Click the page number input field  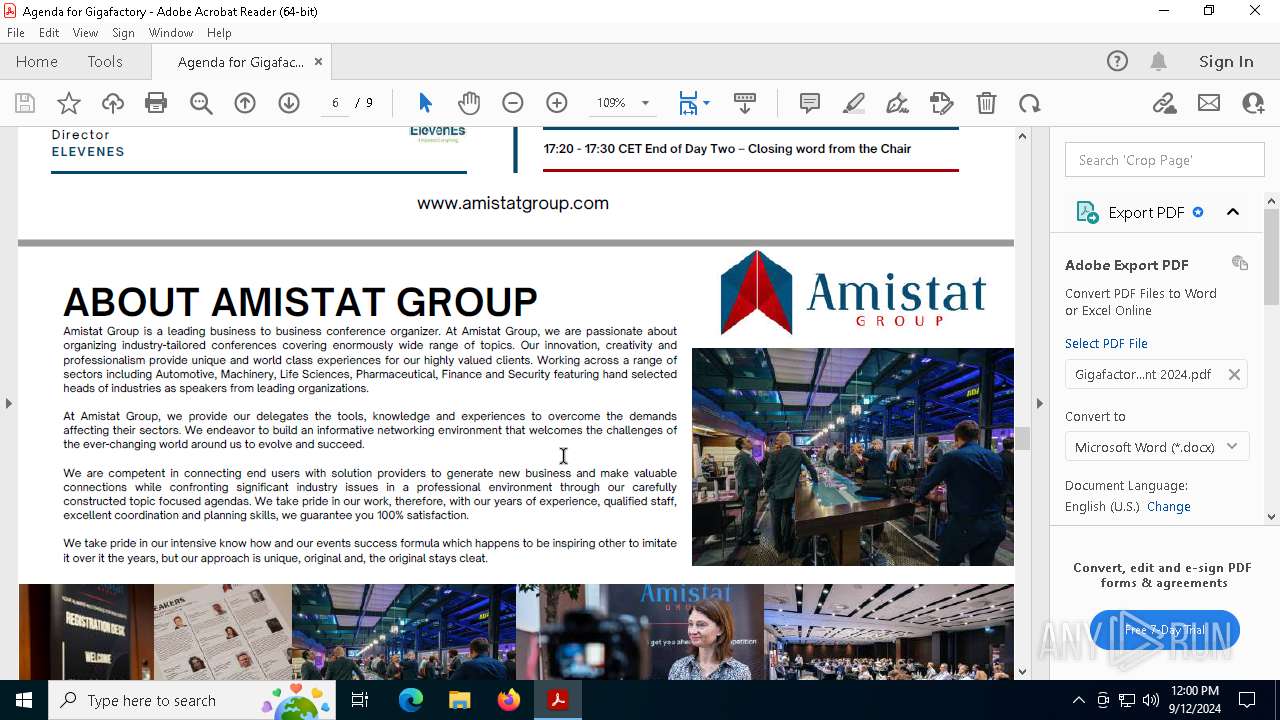point(335,103)
